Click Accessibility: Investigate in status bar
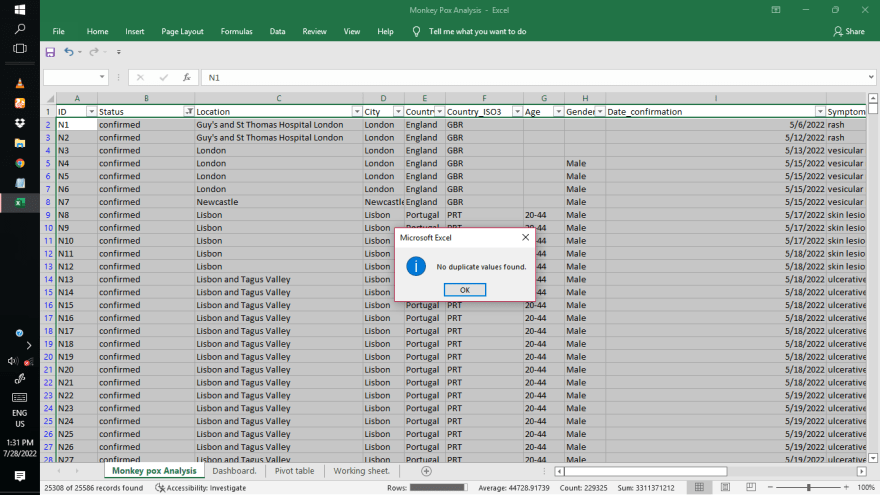The image size is (880, 495). point(201,488)
